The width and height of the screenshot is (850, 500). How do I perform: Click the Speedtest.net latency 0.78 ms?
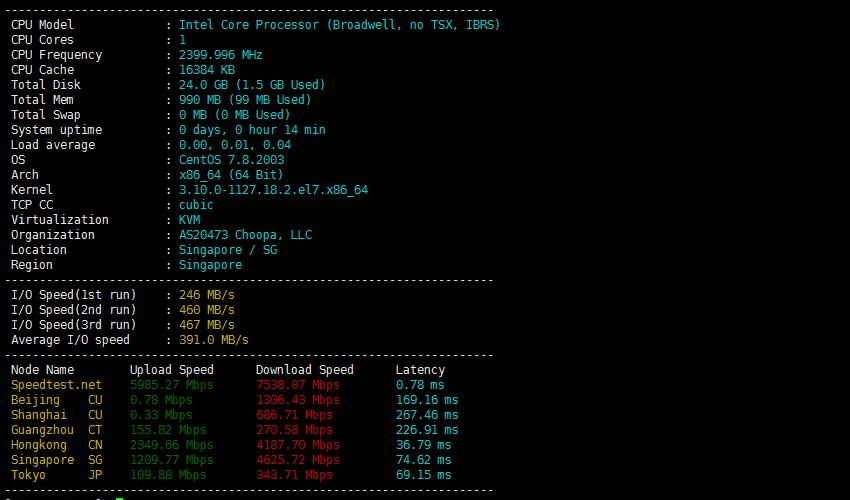tap(420, 385)
